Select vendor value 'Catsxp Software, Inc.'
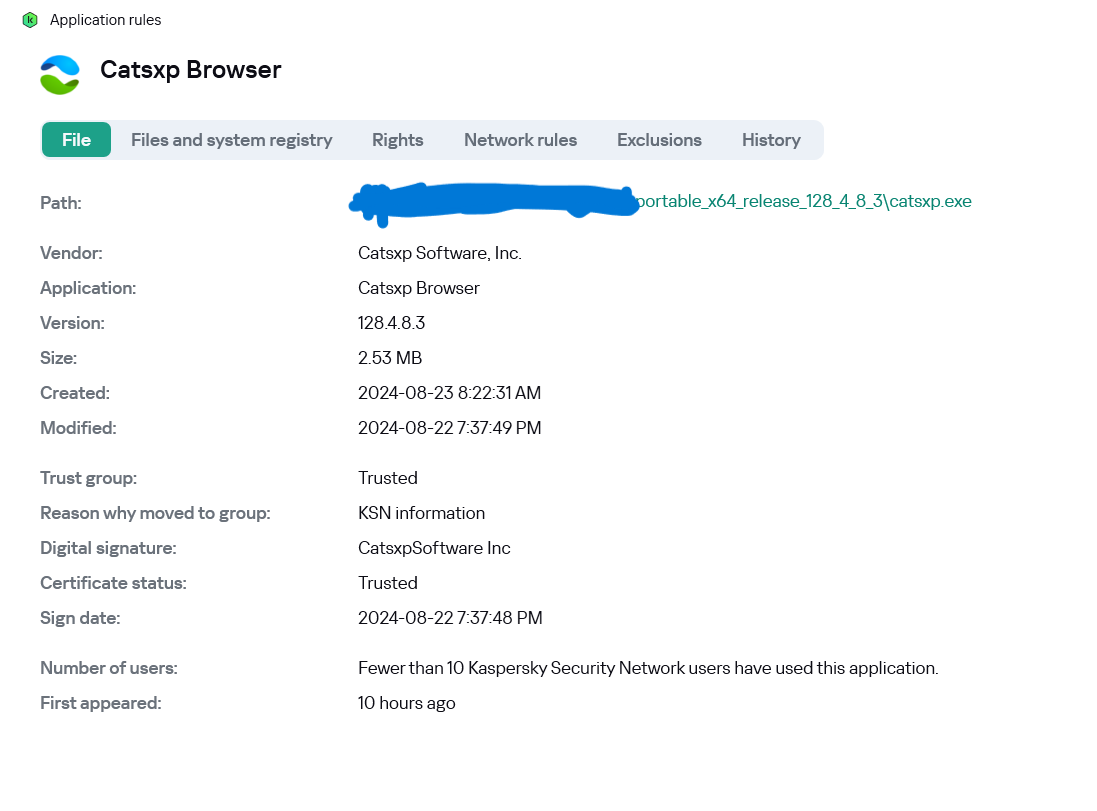 439,253
